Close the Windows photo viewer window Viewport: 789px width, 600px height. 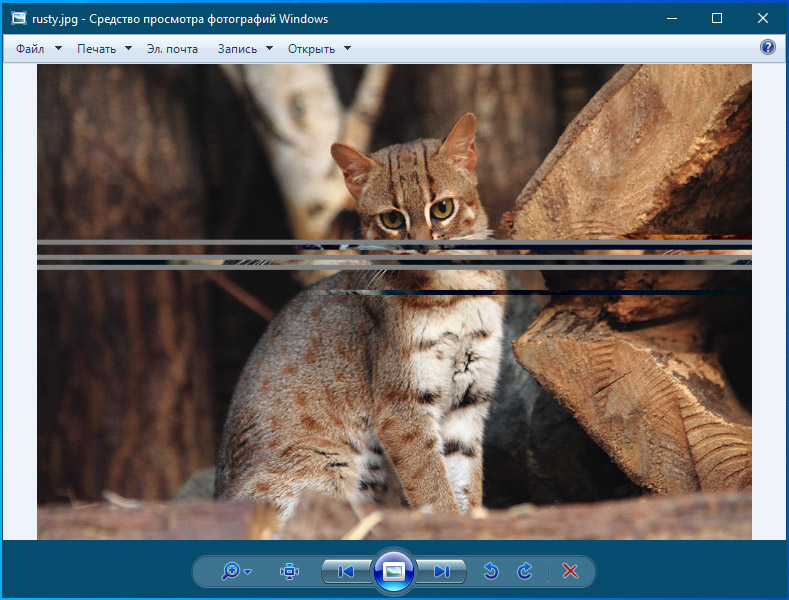tap(763, 19)
